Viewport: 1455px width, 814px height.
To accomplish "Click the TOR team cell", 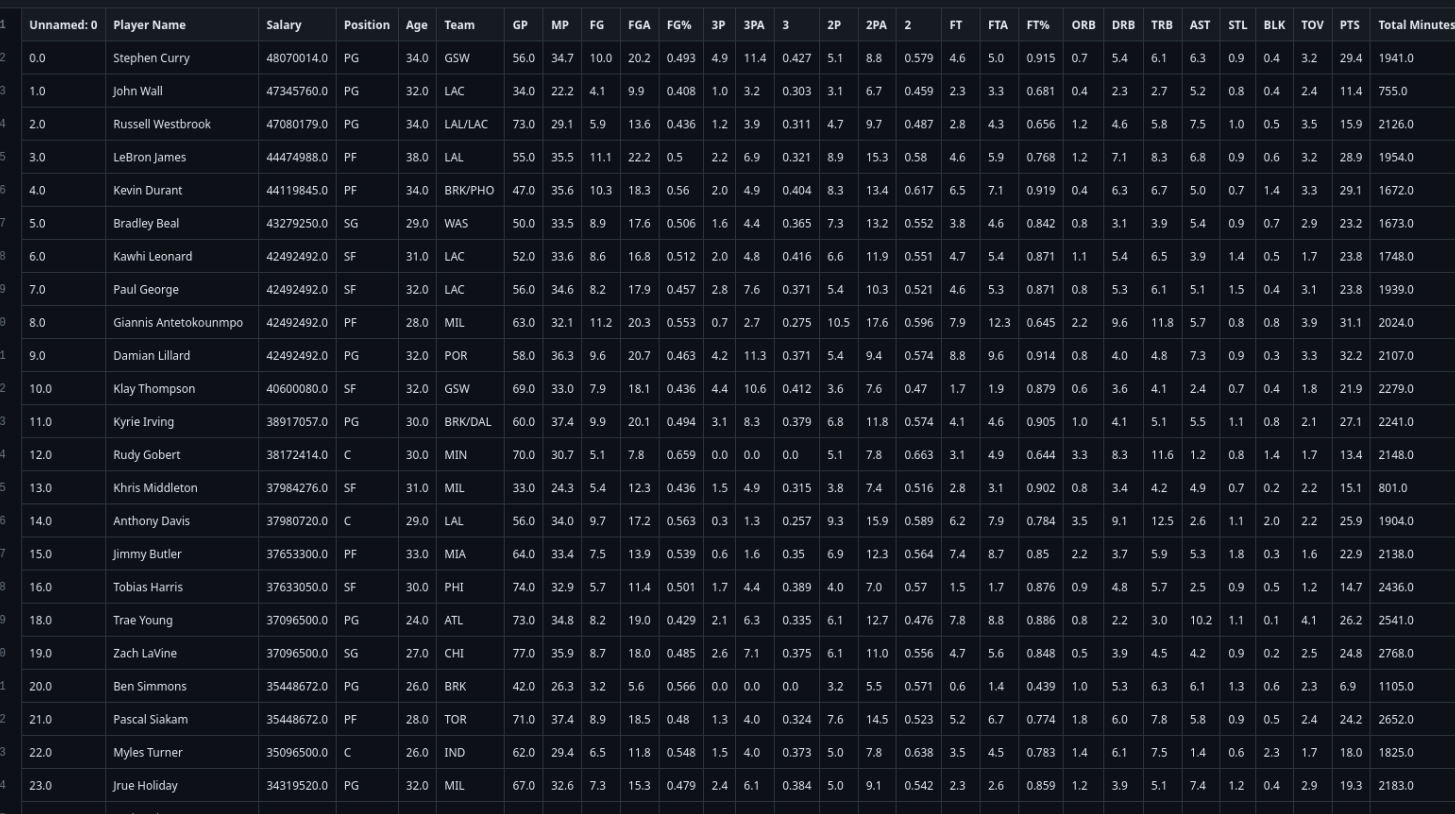I will 470,719.
